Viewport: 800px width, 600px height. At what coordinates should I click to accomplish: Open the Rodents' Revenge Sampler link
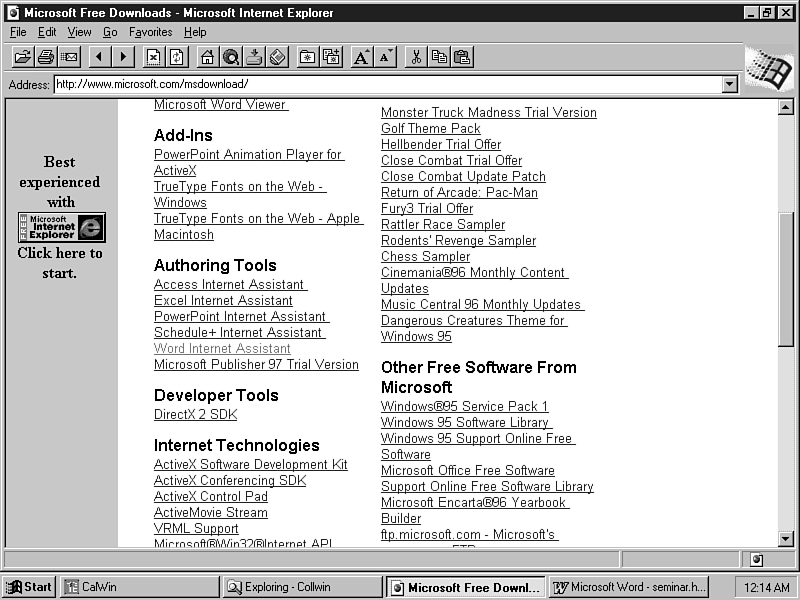[x=459, y=240]
